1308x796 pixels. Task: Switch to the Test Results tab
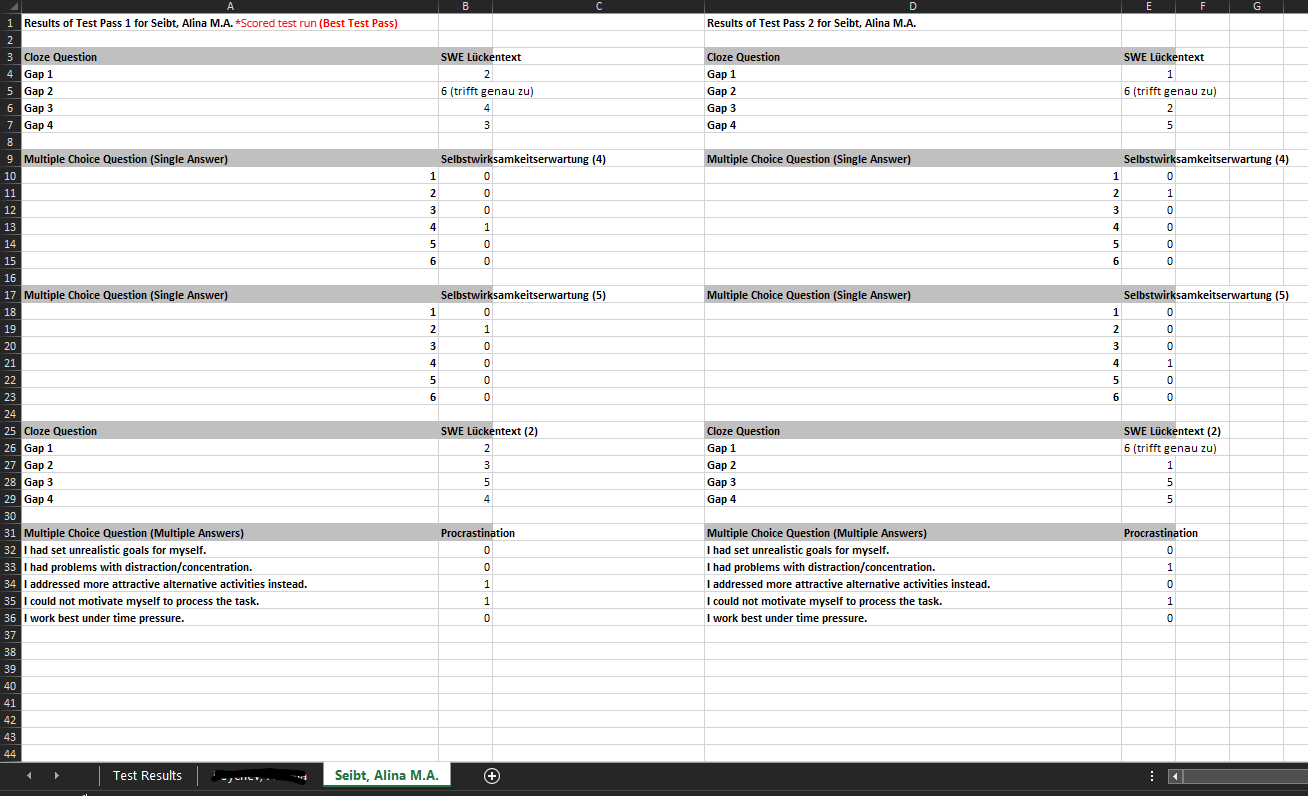[147, 775]
